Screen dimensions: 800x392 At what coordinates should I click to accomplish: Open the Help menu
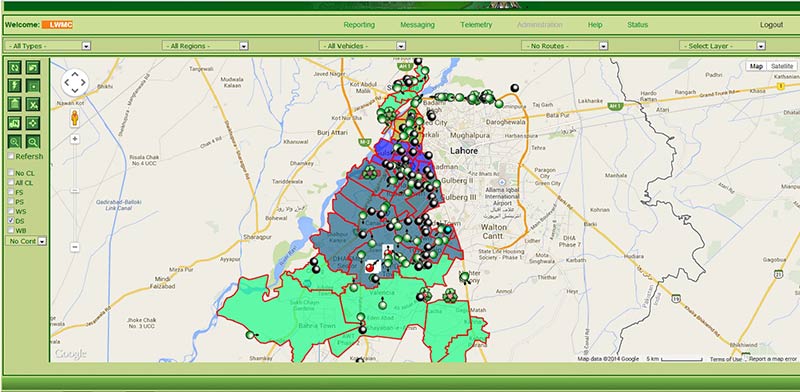[x=595, y=24]
